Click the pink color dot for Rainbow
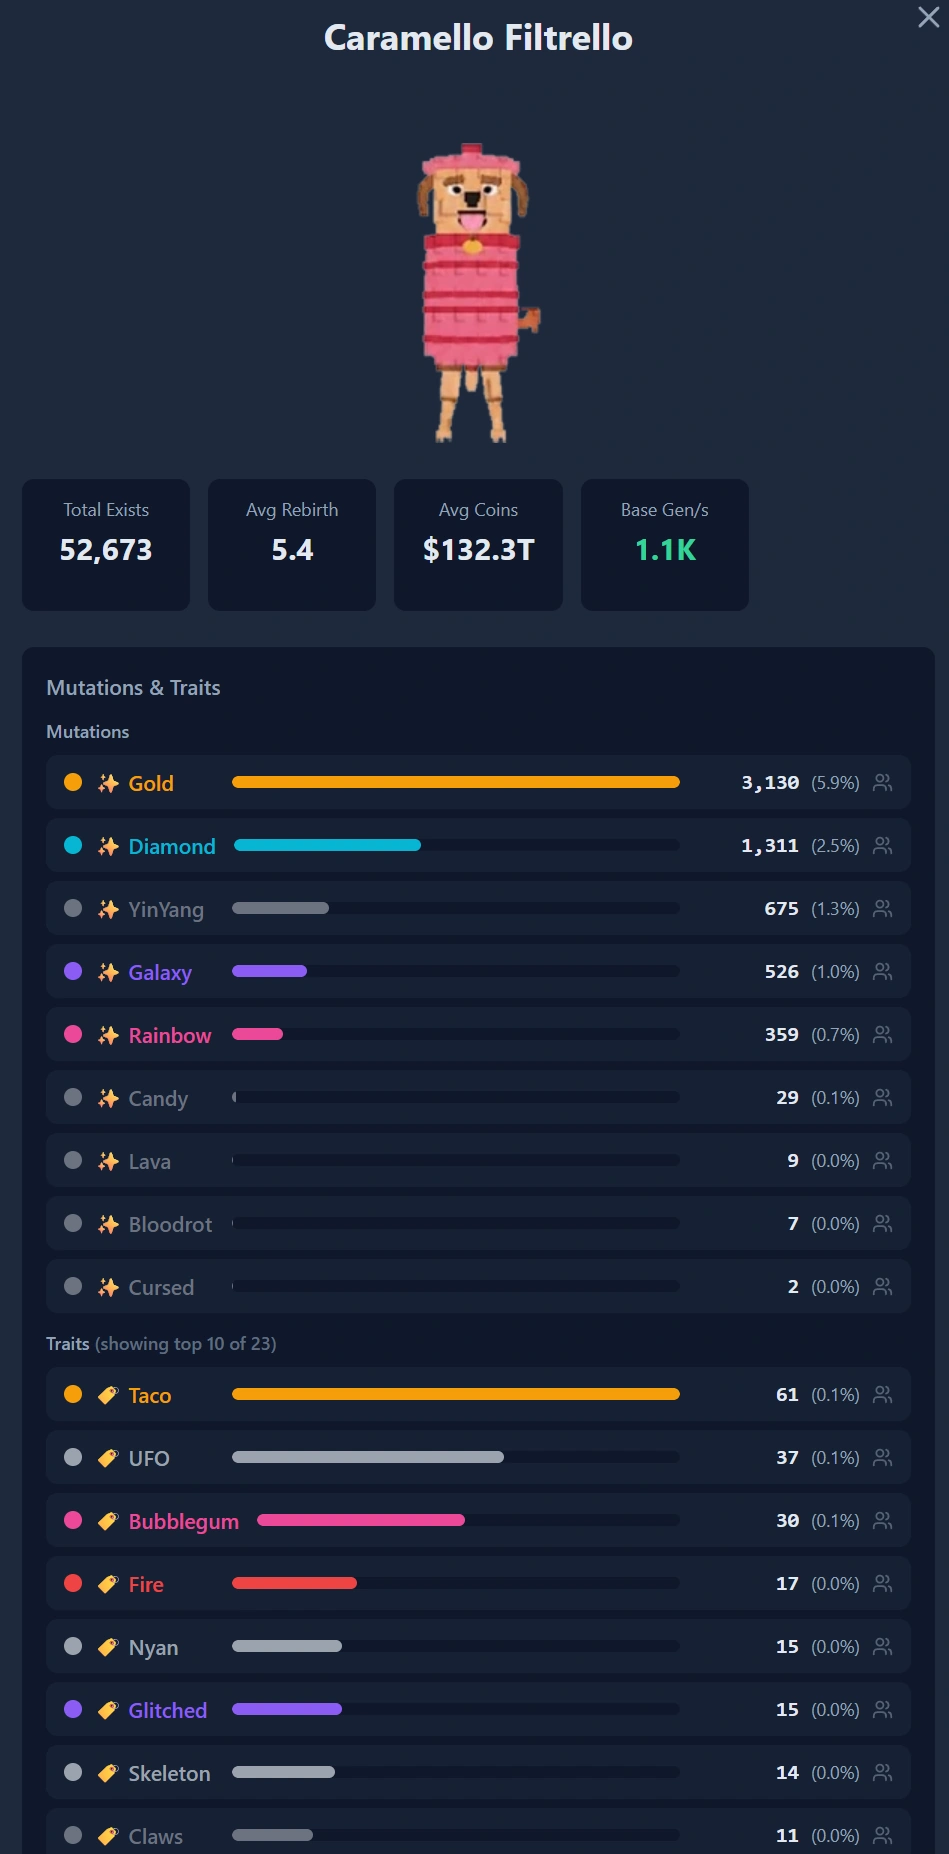Screen dimensions: 949x1854 tap(73, 1034)
